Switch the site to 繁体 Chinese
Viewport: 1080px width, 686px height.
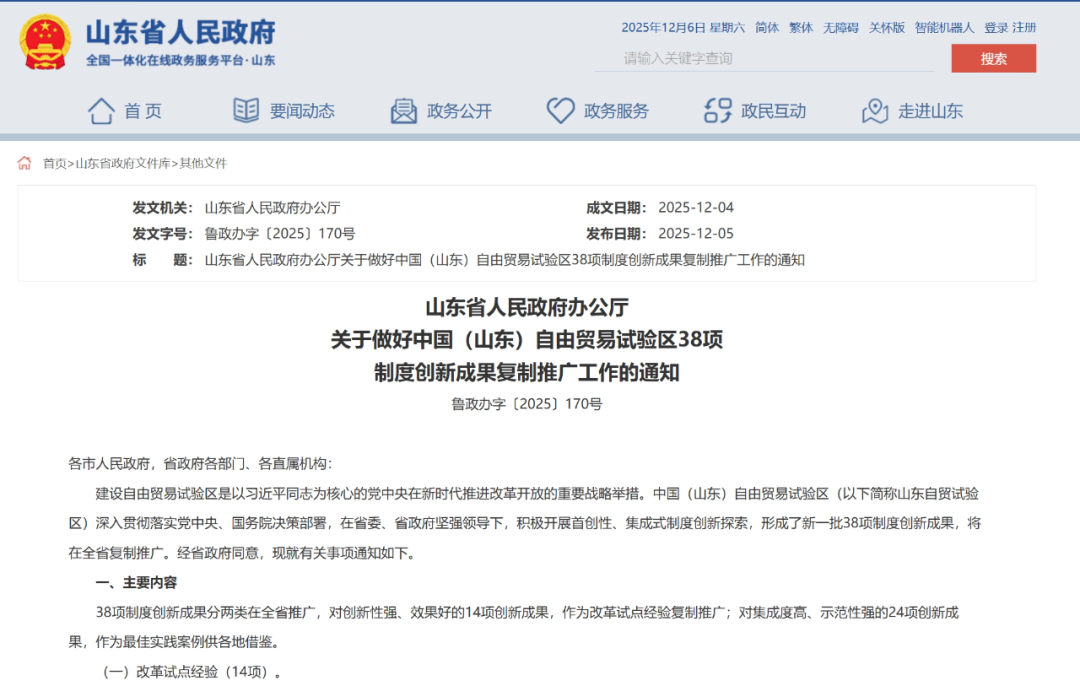[x=800, y=28]
